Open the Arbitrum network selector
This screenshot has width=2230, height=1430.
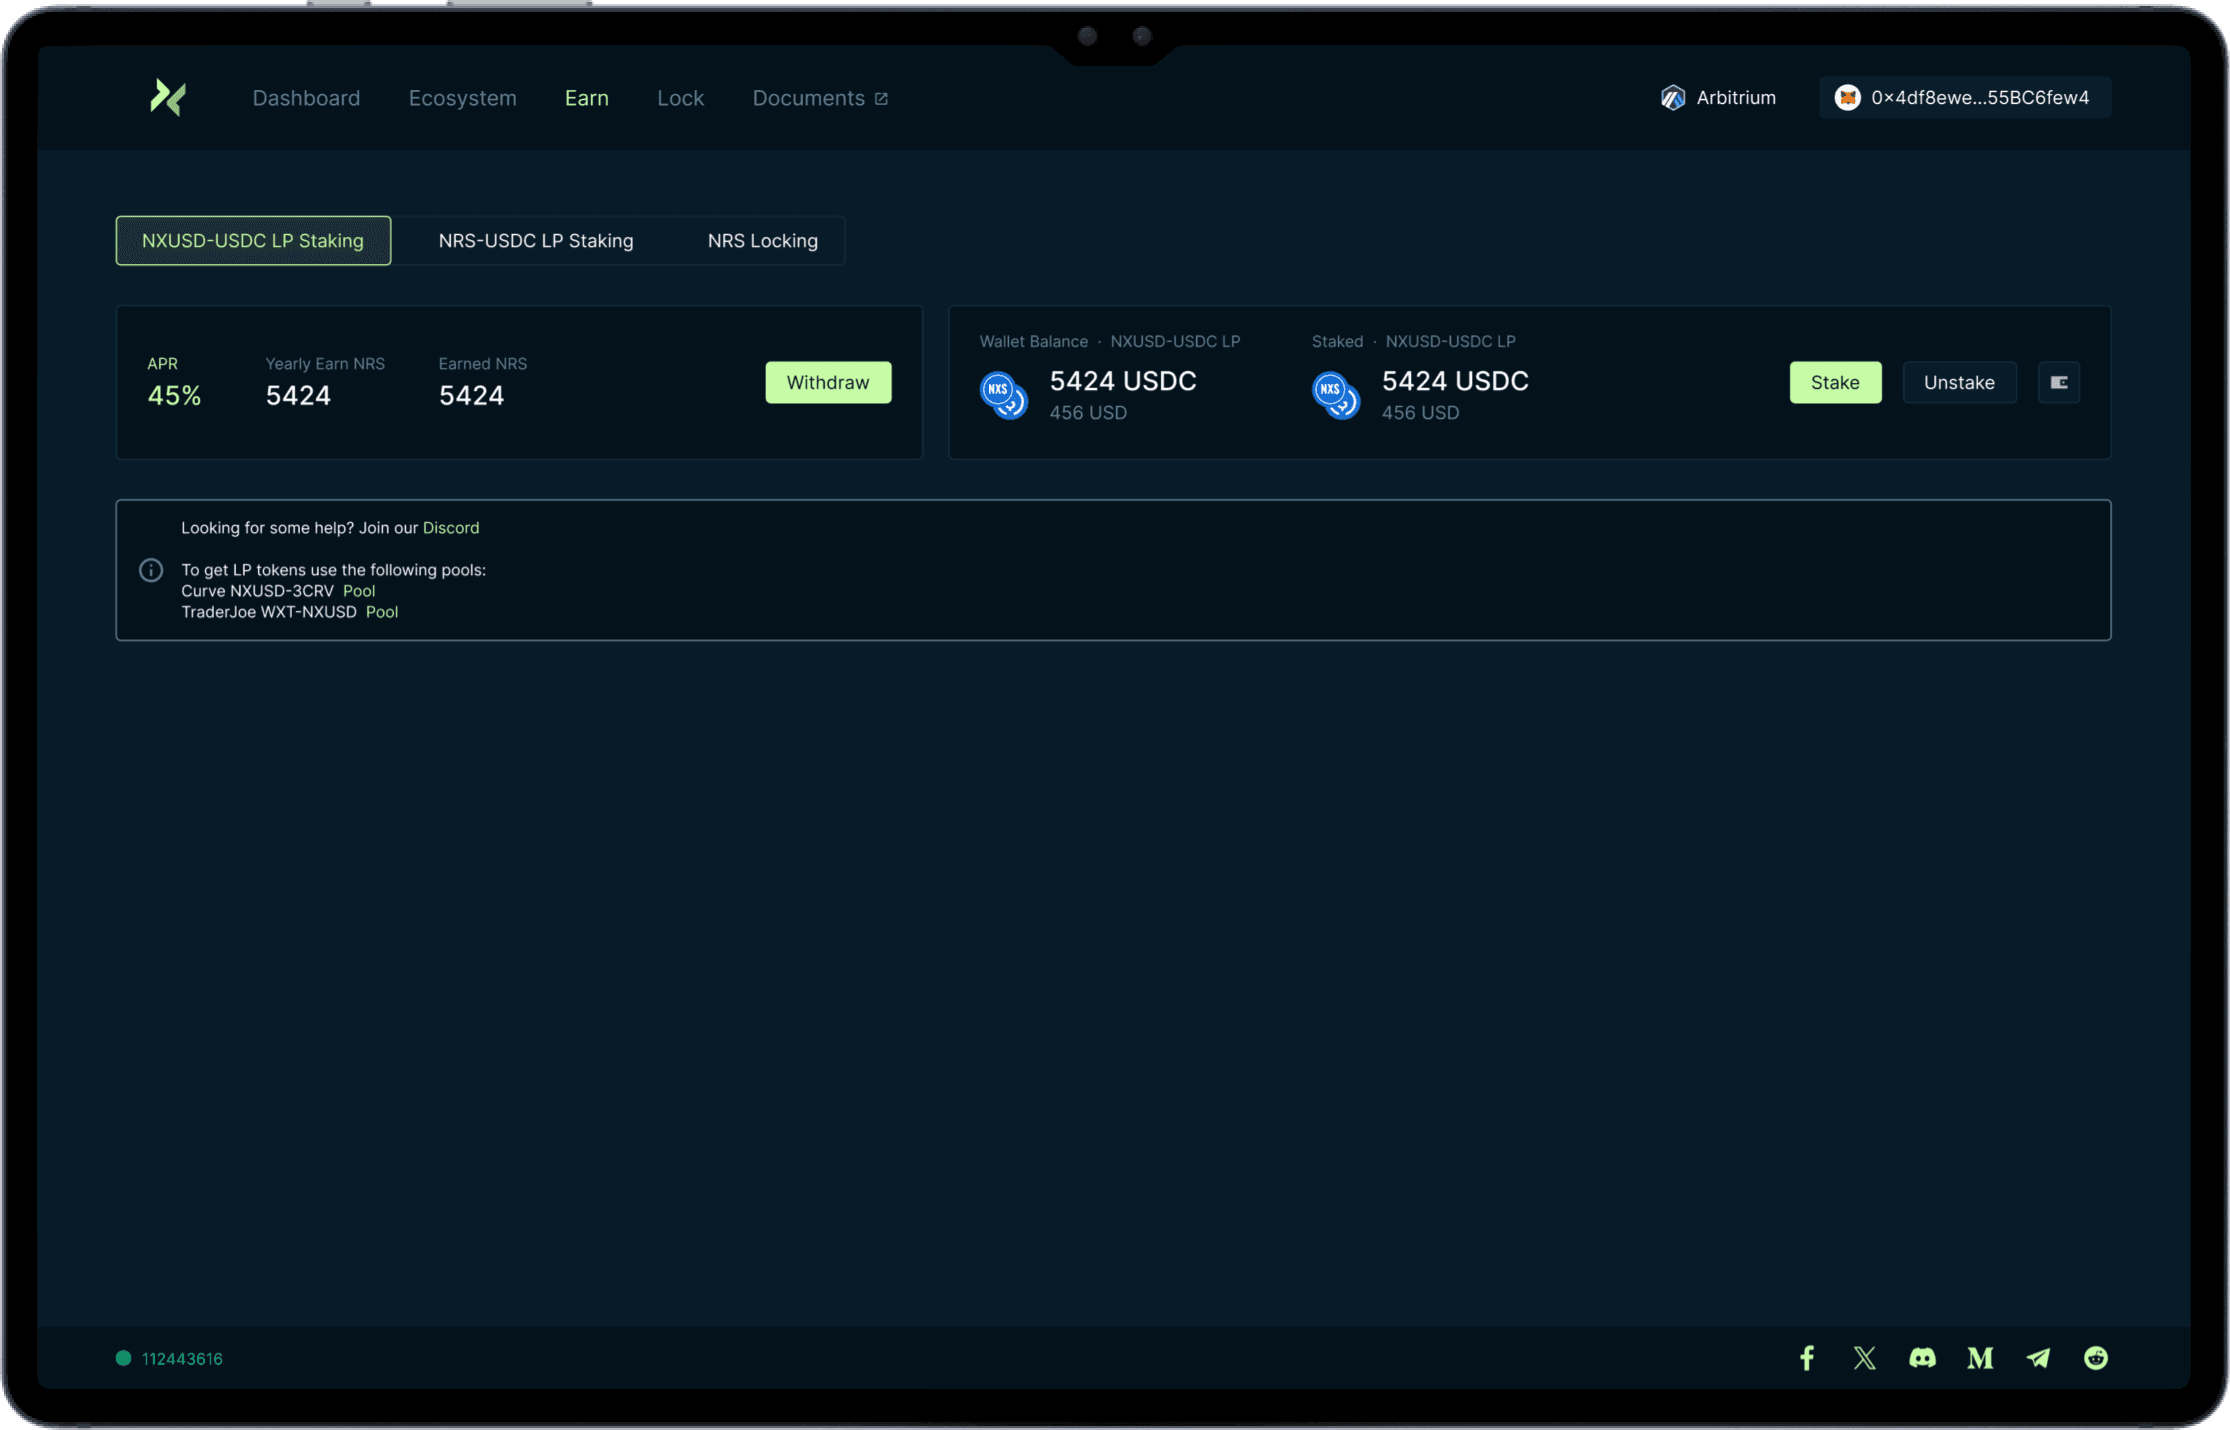tap(1719, 98)
